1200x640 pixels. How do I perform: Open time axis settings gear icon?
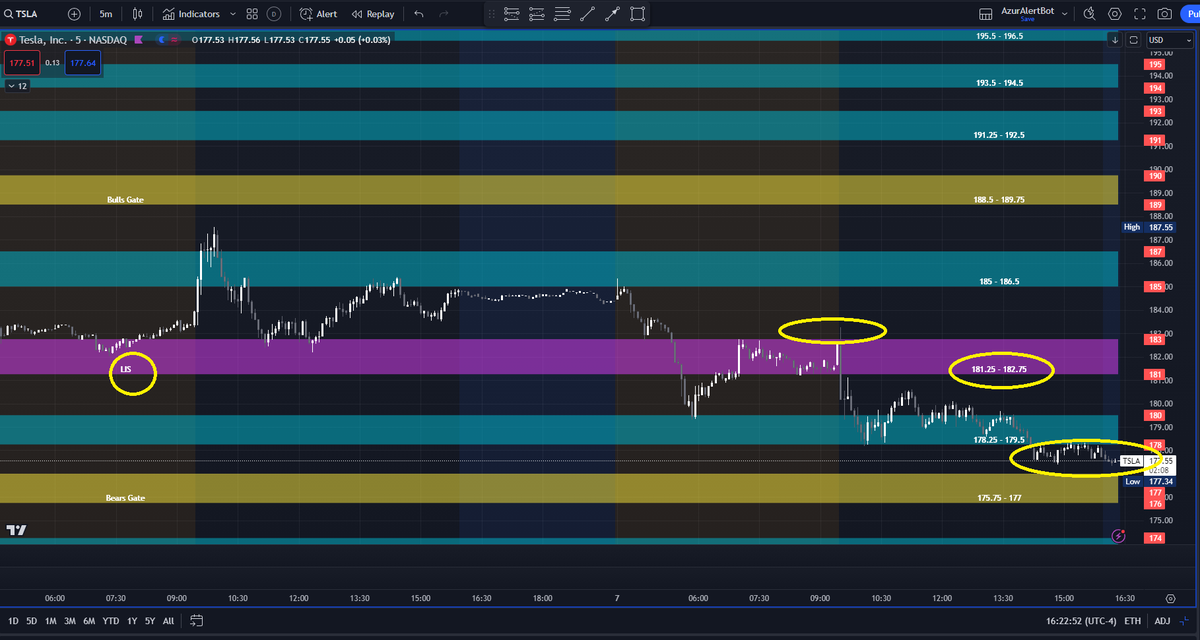(x=1170, y=597)
